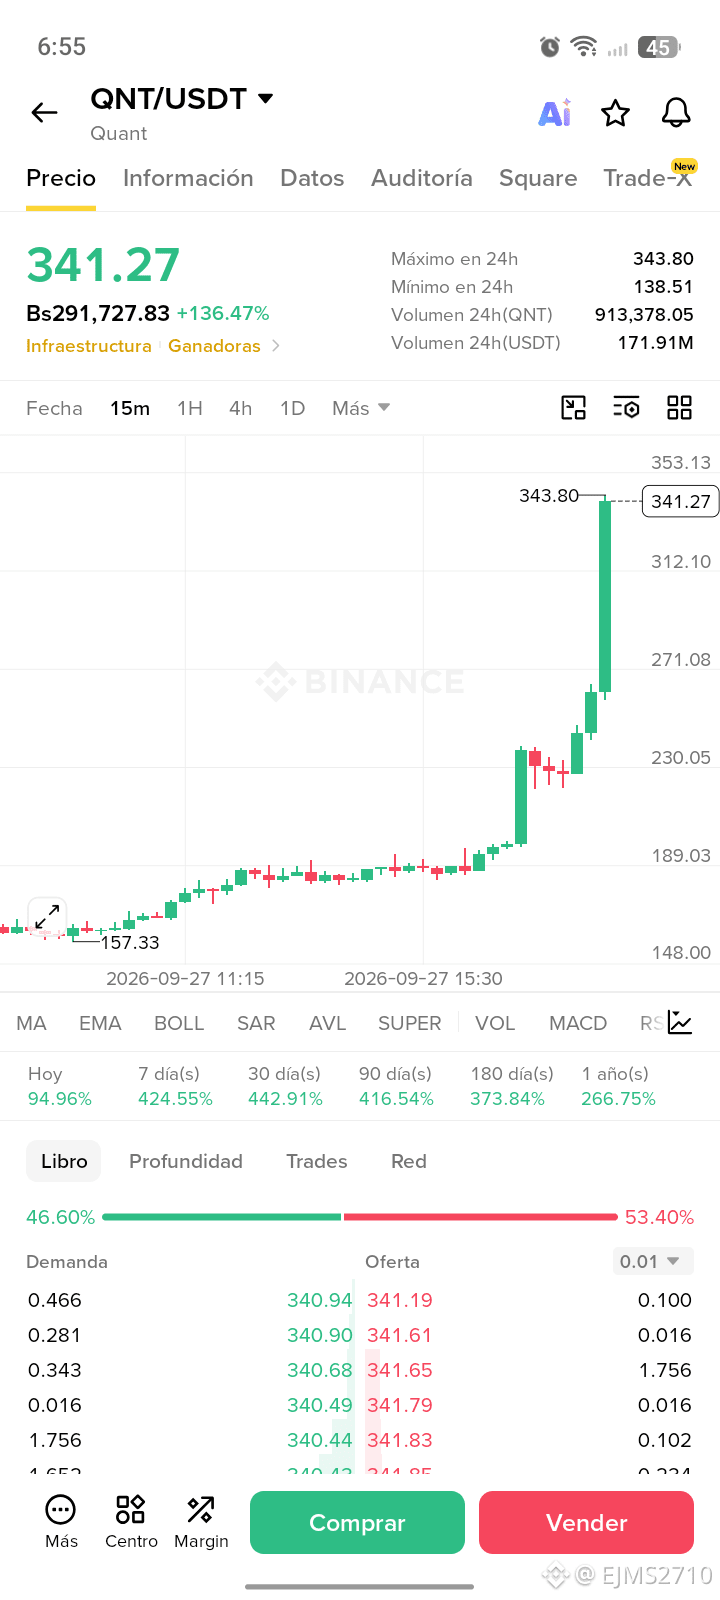Screen dimensions: 720x1600
Task: Open indicator settings chart-line icon
Action: coord(680,1022)
